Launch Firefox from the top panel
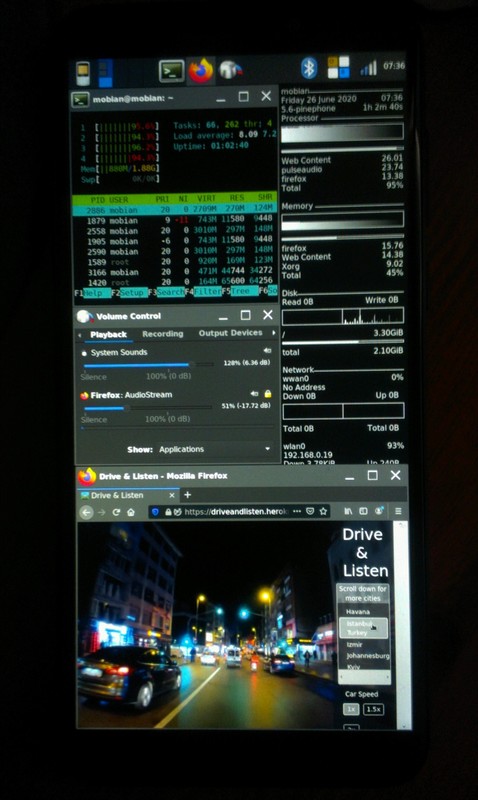Screen dimensions: 478x800 point(201,70)
